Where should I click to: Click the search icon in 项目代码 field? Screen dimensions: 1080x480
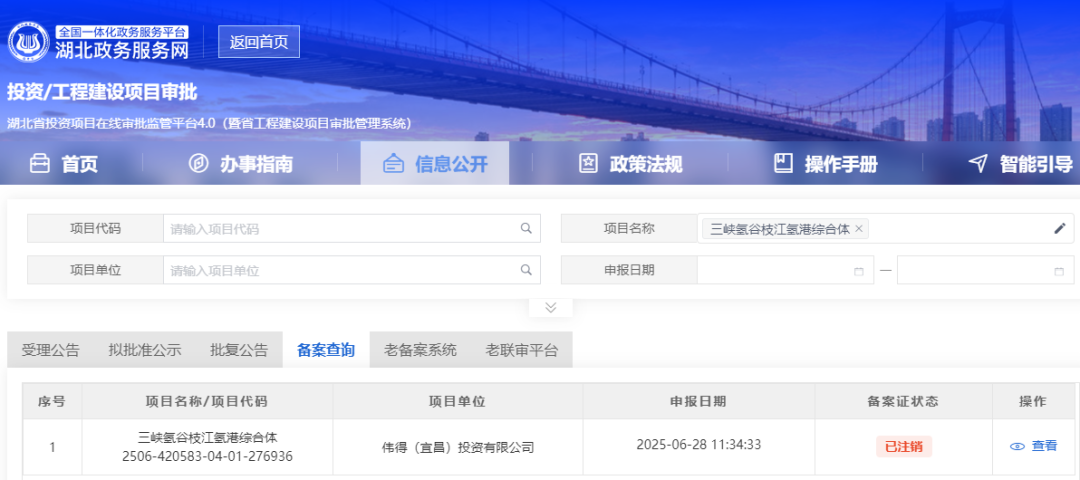pyautogui.click(x=526, y=229)
